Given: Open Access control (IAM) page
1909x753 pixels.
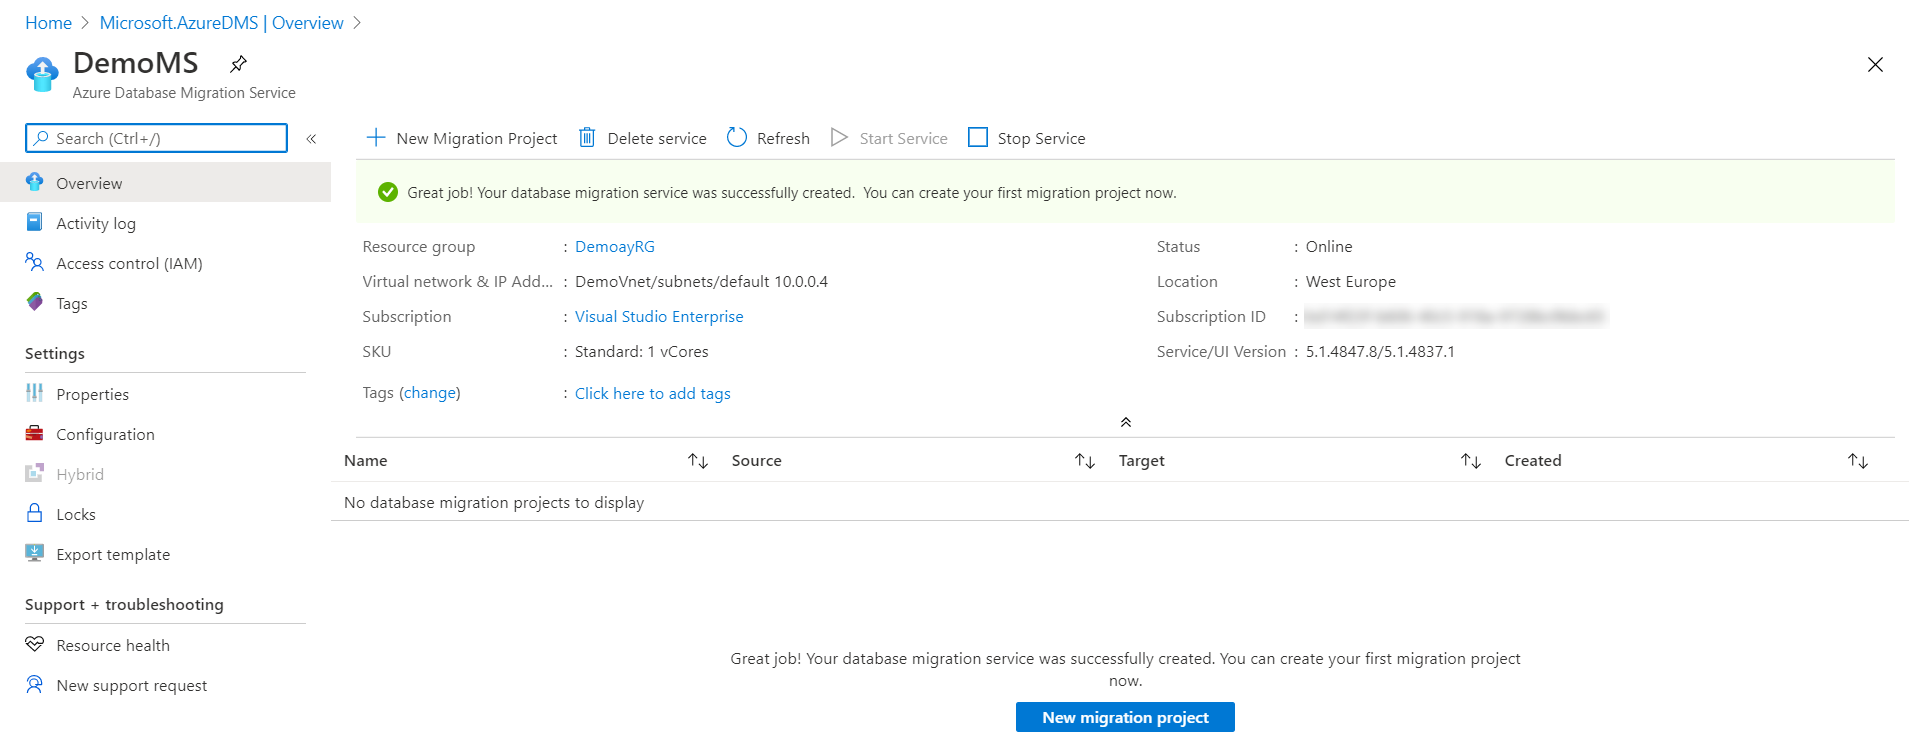Looking at the screenshot, I should click(128, 264).
